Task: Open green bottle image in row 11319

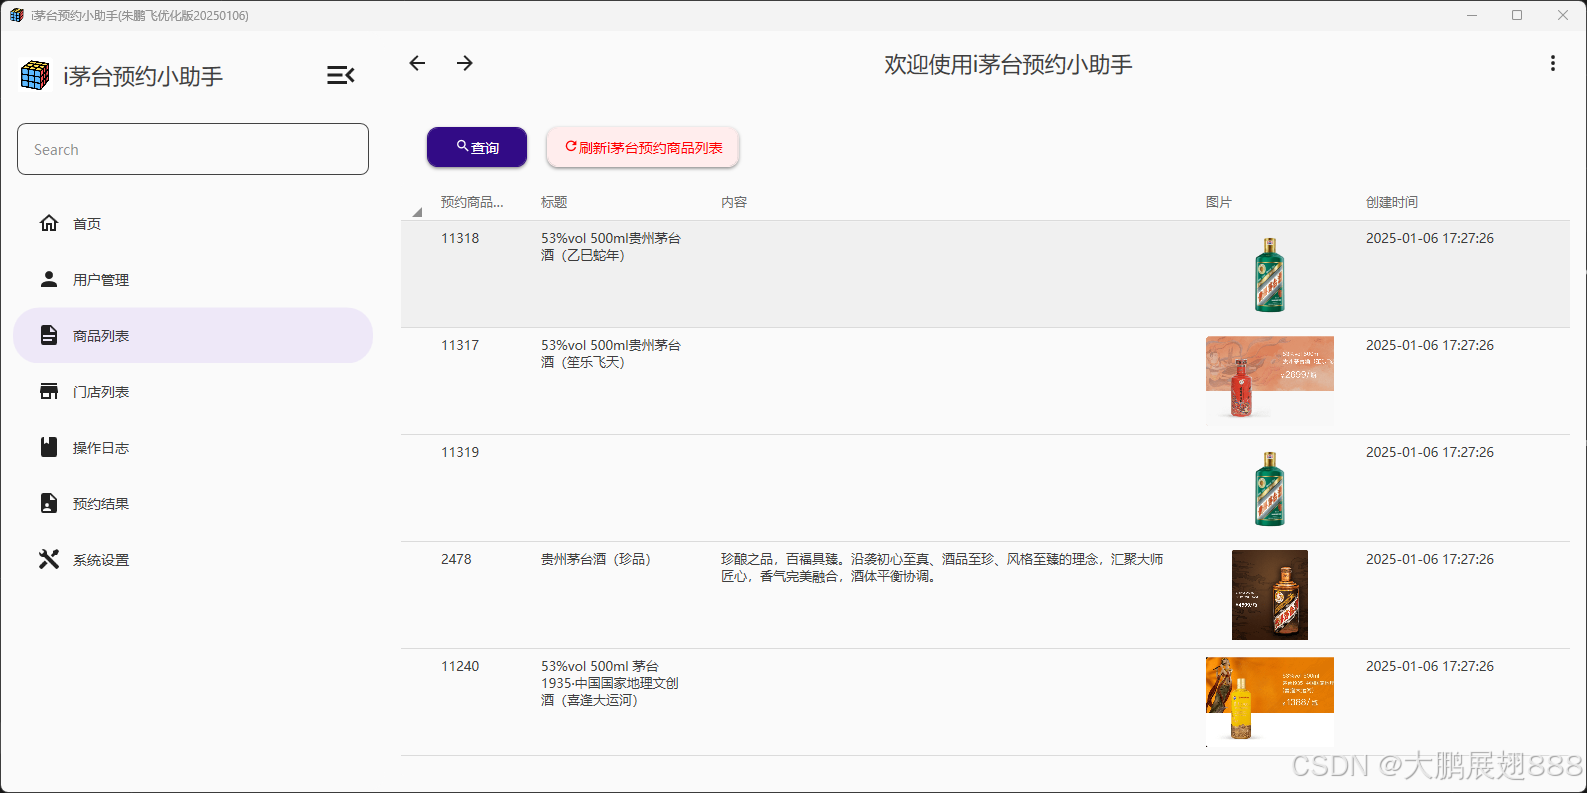Action: coord(1270,488)
